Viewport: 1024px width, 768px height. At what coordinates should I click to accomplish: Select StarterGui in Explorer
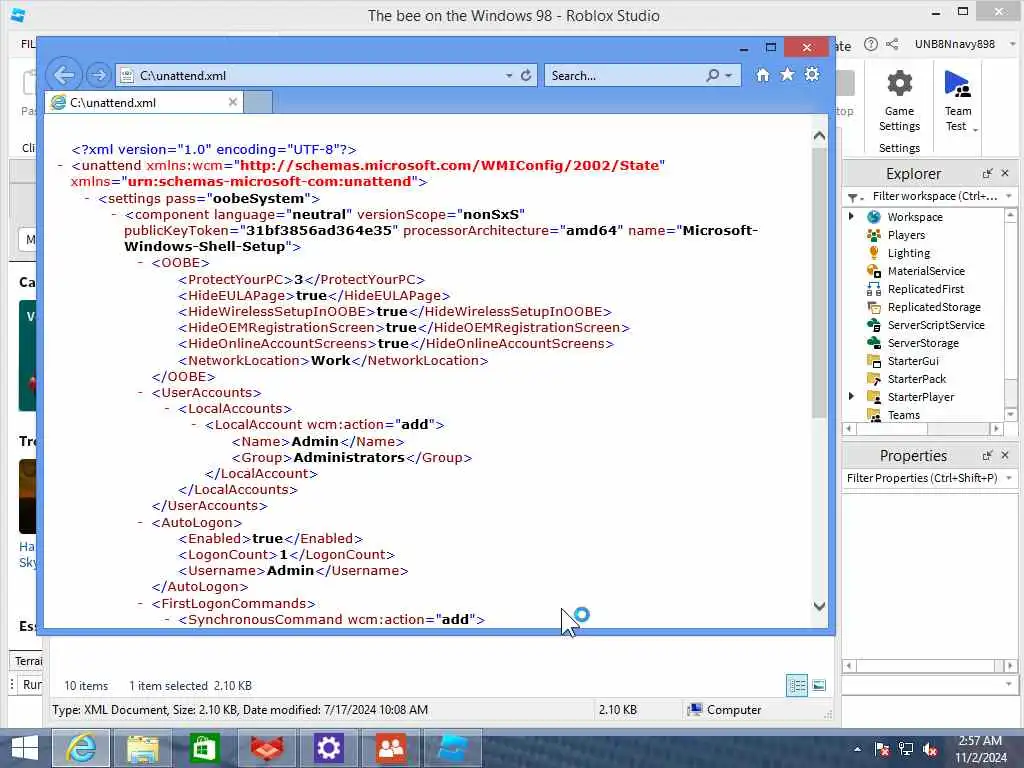(x=912, y=361)
